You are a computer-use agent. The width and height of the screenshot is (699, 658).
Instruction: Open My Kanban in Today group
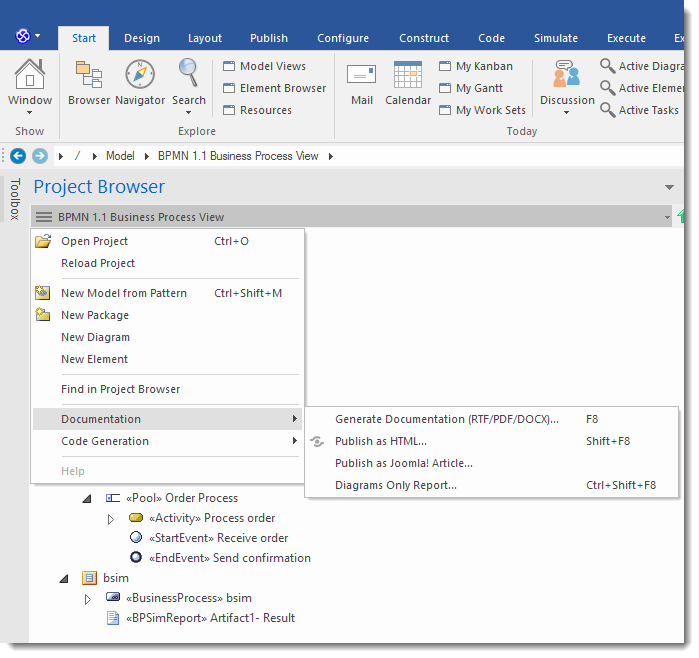point(484,66)
